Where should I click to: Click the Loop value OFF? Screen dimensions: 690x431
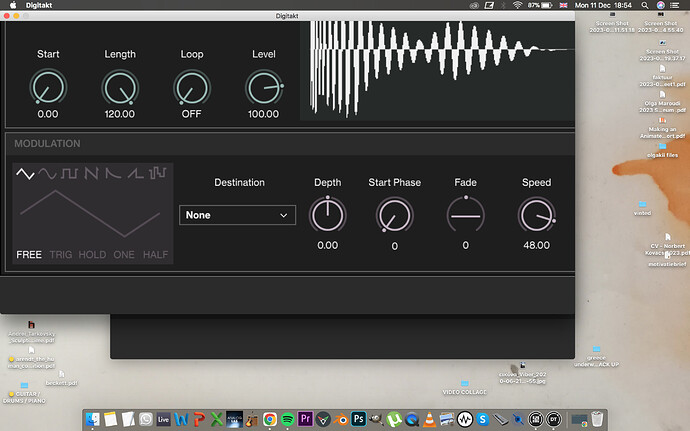191,114
